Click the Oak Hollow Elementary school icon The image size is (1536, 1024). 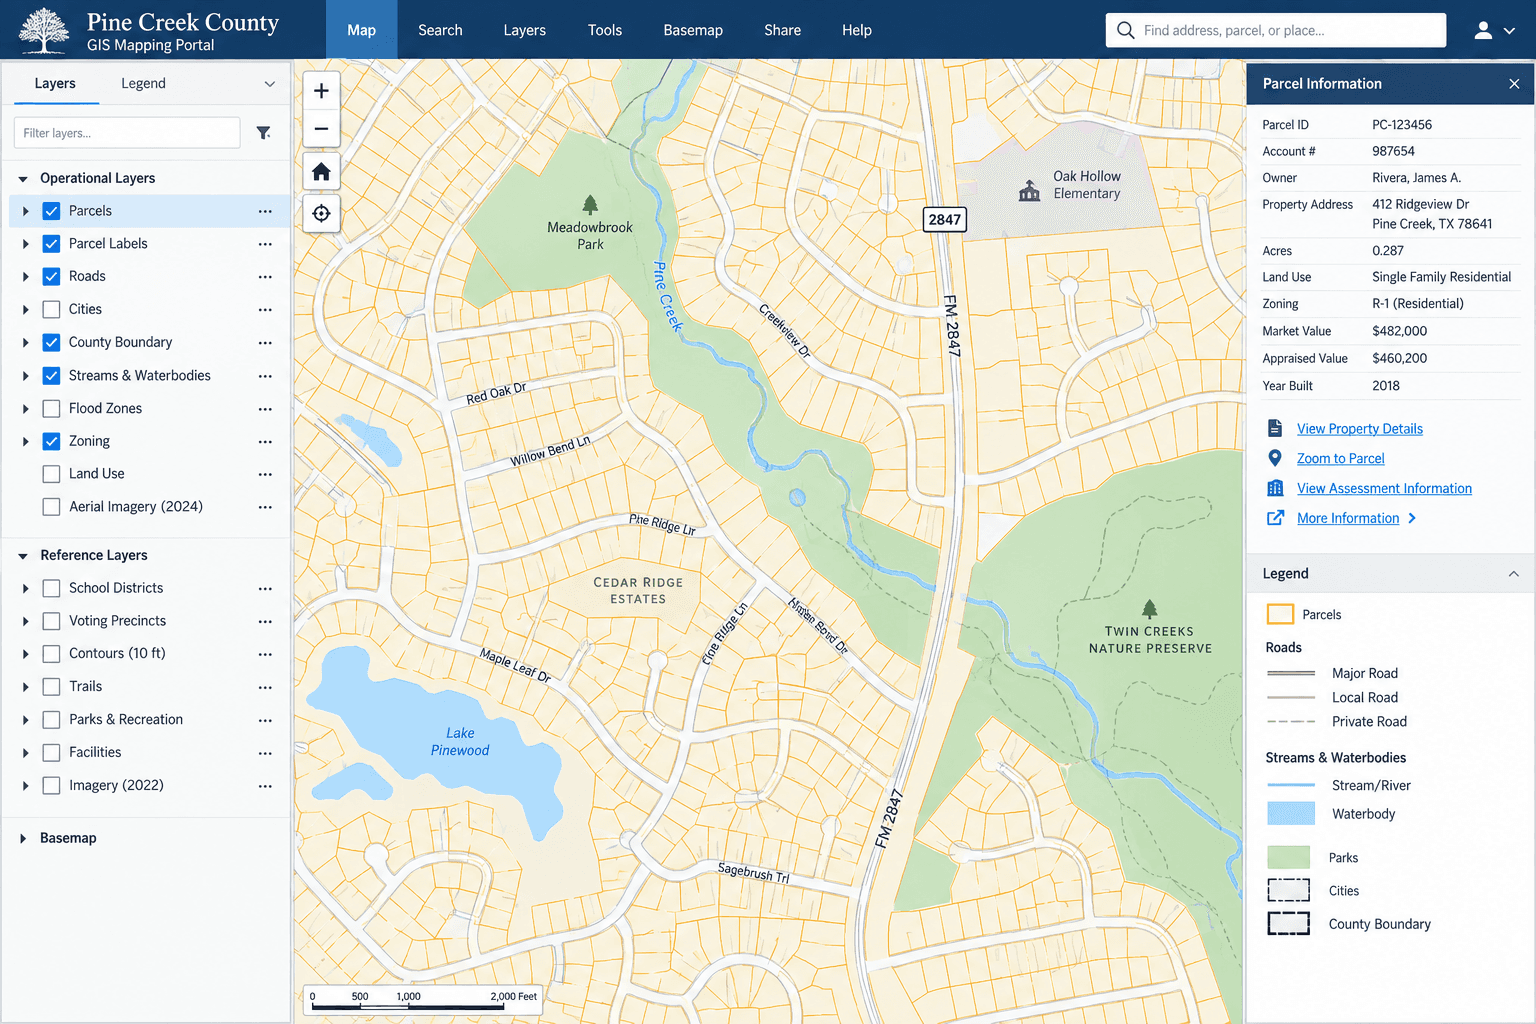coord(1029,191)
